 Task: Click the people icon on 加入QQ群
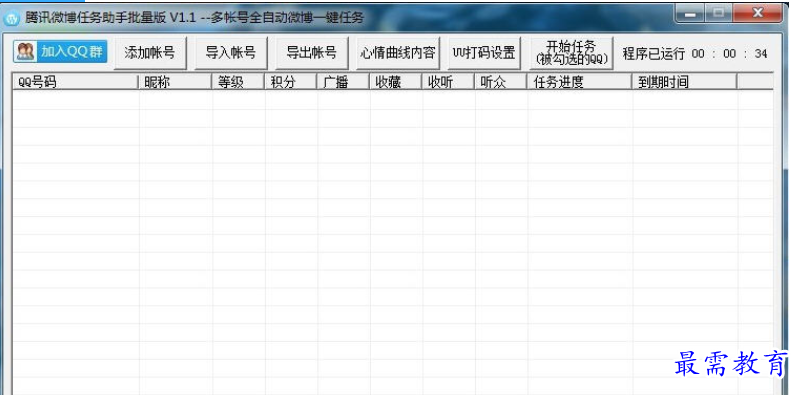[x=25, y=52]
